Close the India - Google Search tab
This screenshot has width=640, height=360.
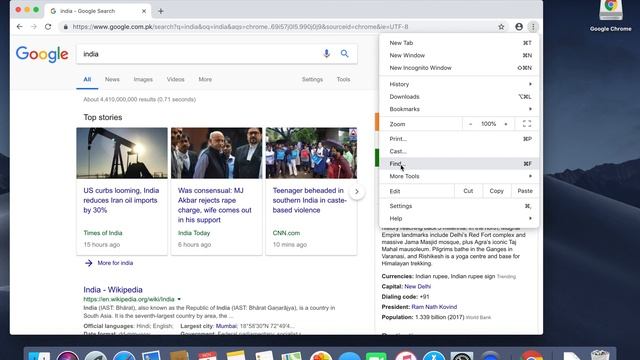[x=144, y=11]
